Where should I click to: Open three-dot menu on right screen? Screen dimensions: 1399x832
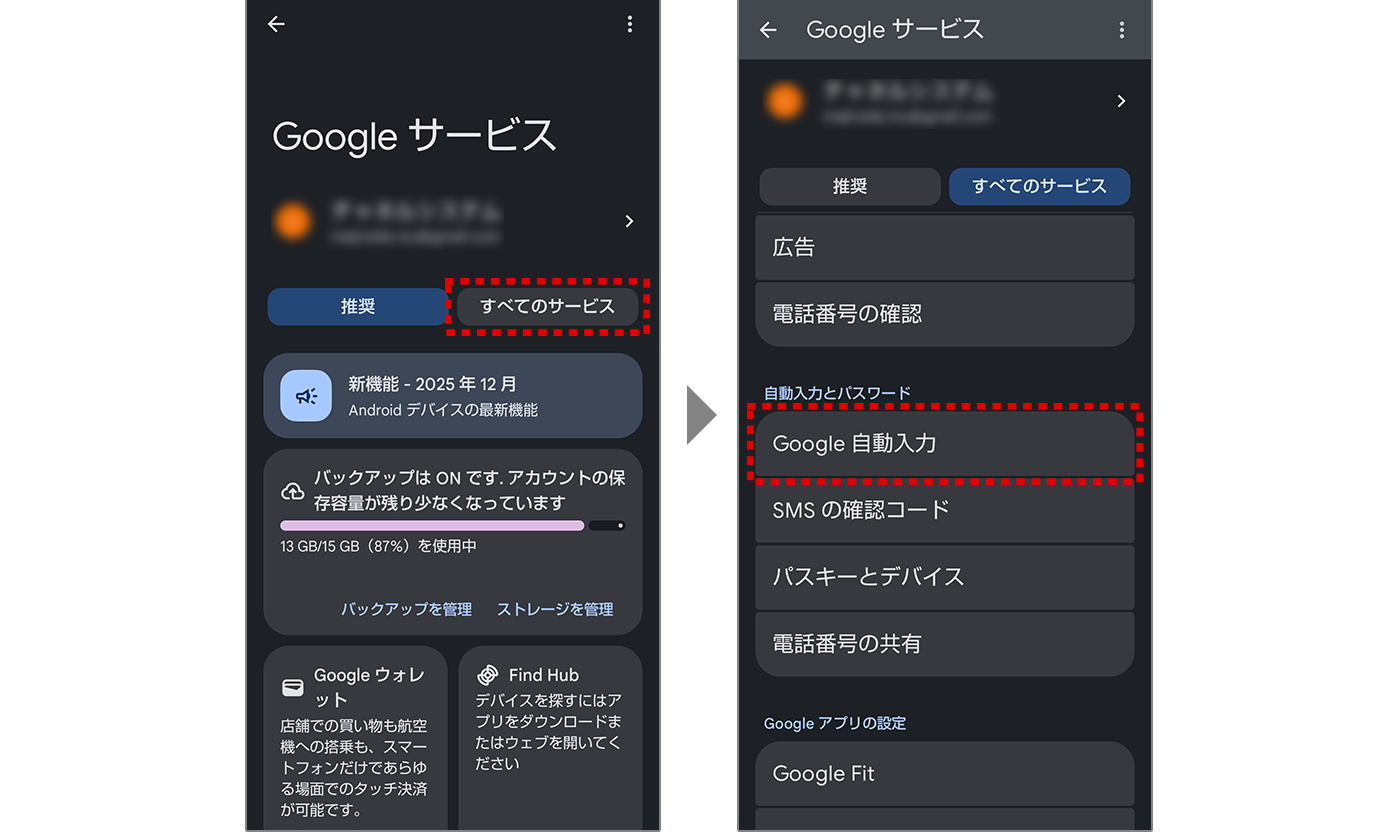(x=1121, y=30)
